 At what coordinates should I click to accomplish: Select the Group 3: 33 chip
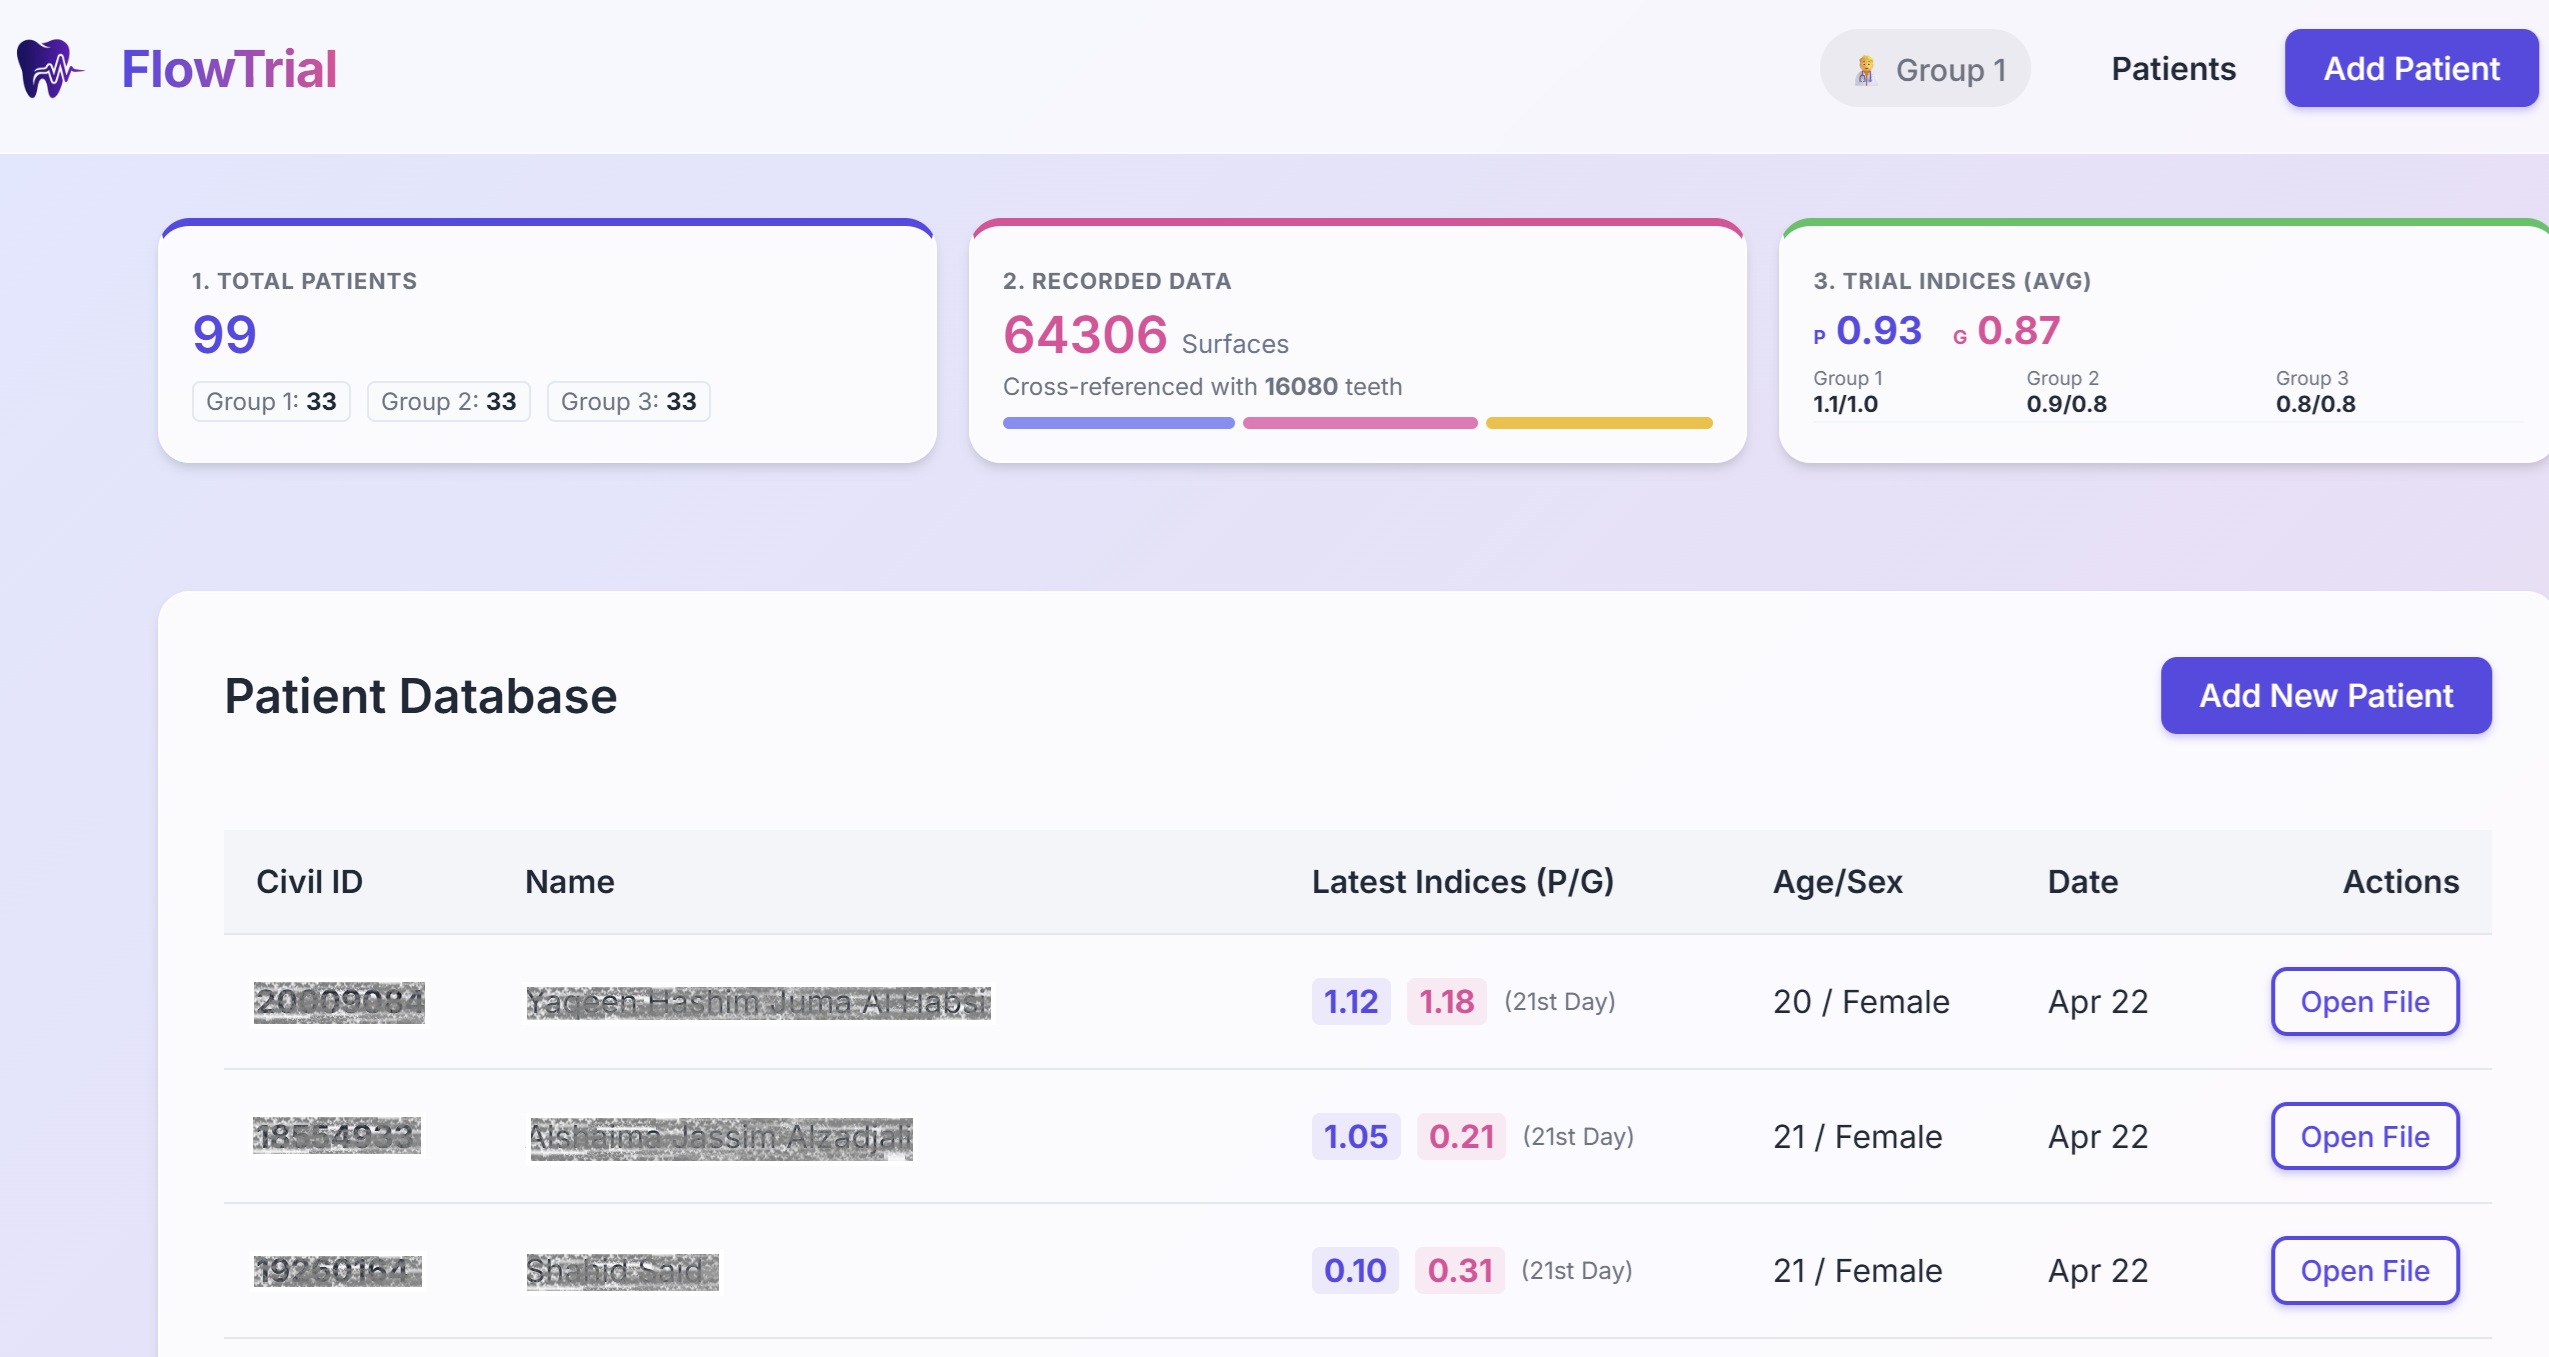click(628, 401)
